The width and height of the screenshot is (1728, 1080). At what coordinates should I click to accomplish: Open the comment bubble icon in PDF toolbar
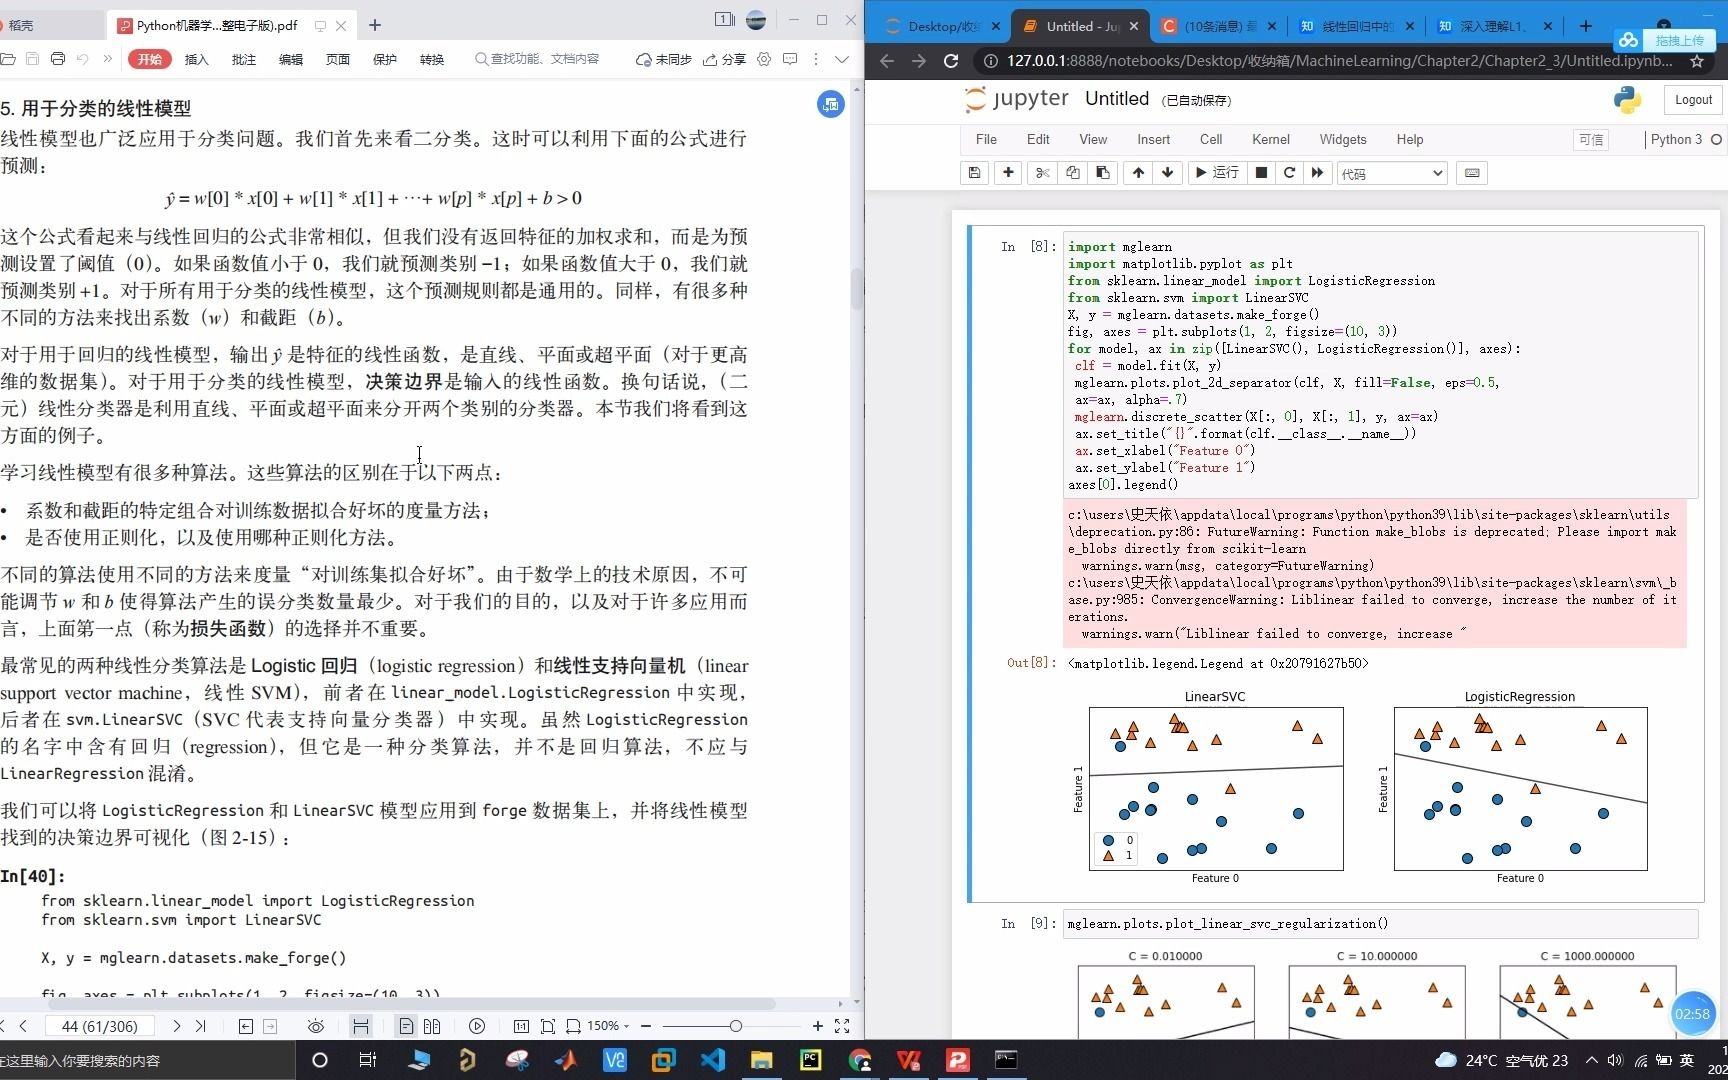tap(790, 59)
